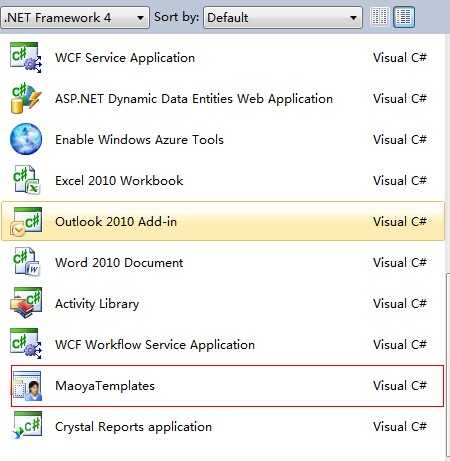Screen dimensions: 450x461
Task: Click the Activity Library icon
Action: (26, 303)
